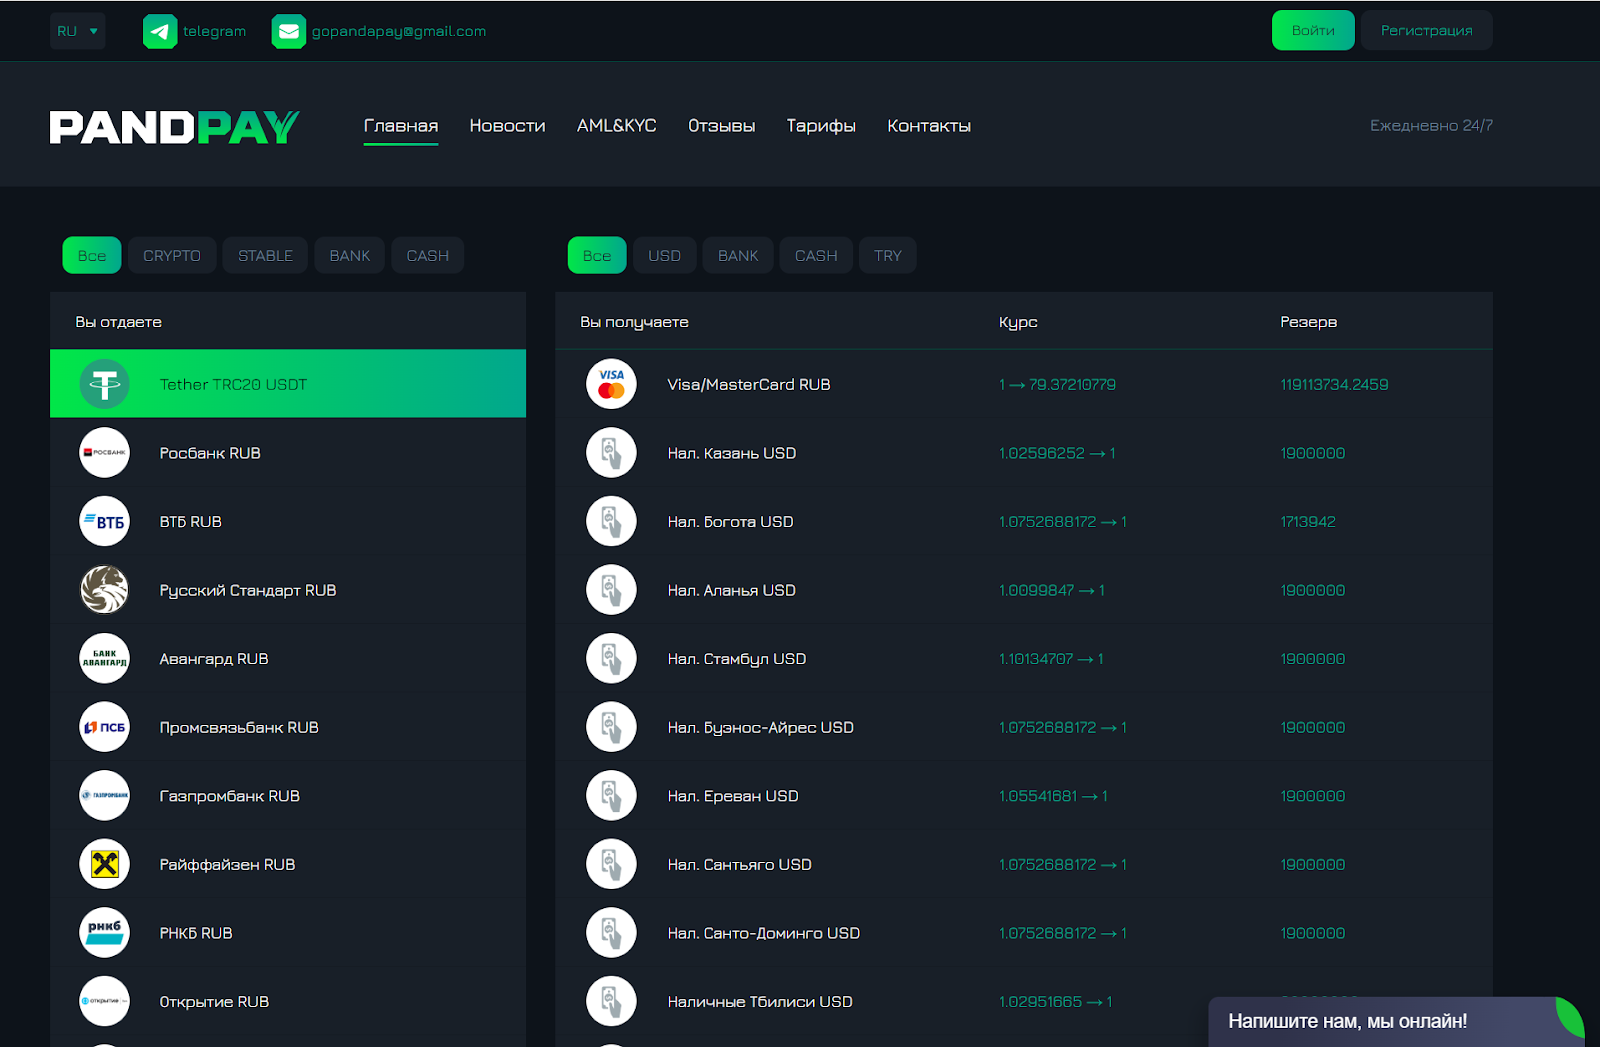
Task: Click cash icon for Нал. Аланья USD
Action: (x=611, y=590)
